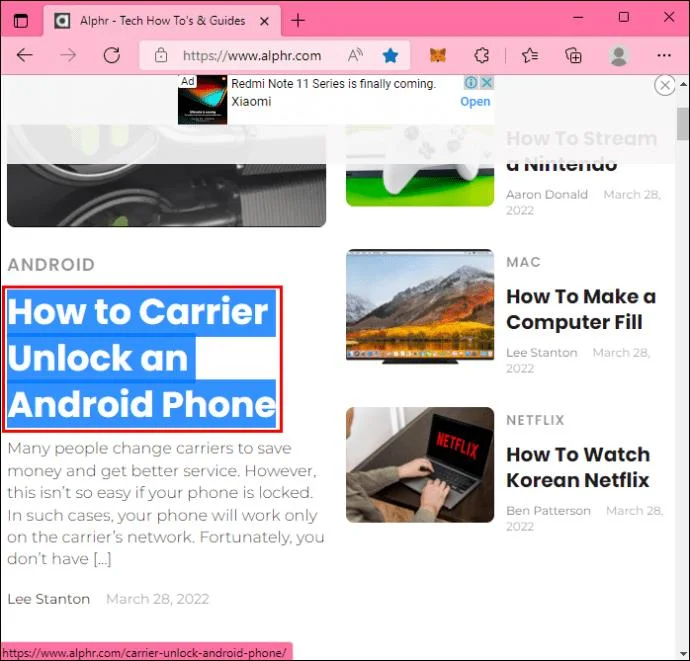Image resolution: width=690 pixels, height=661 pixels.
Task: Click the ad info icon
Action: pyautogui.click(x=470, y=82)
